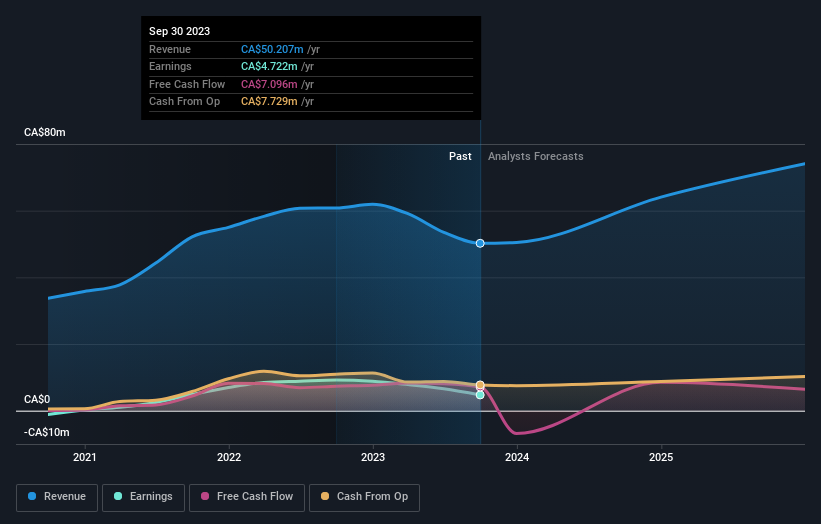Select the 2024 x-axis label
Viewport: 821px width, 524px height.
coord(517,457)
